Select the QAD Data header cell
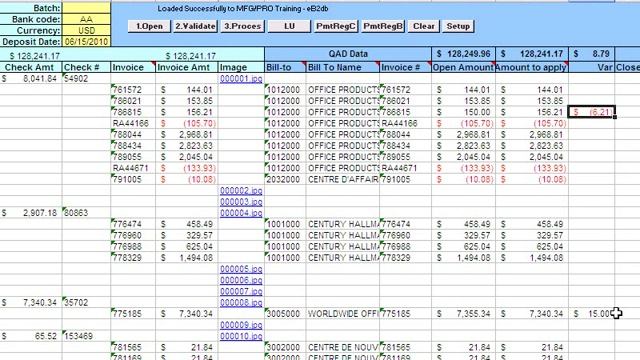 pyautogui.click(x=348, y=54)
